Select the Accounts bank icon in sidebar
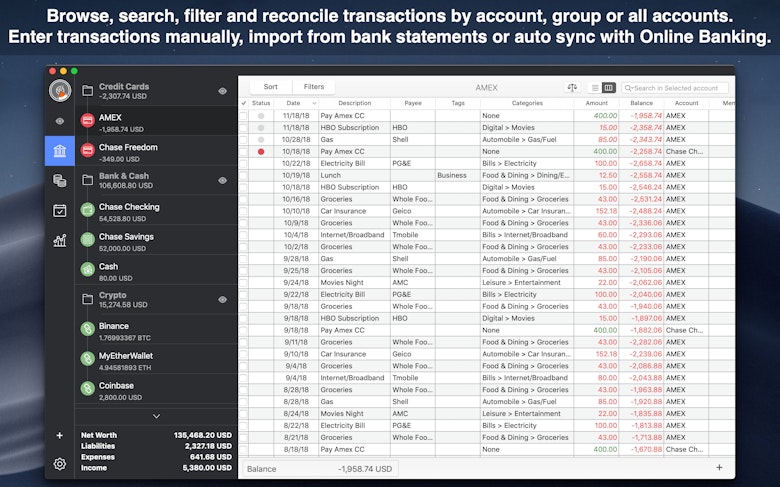Screen dimensions: 780x487 pos(60,151)
